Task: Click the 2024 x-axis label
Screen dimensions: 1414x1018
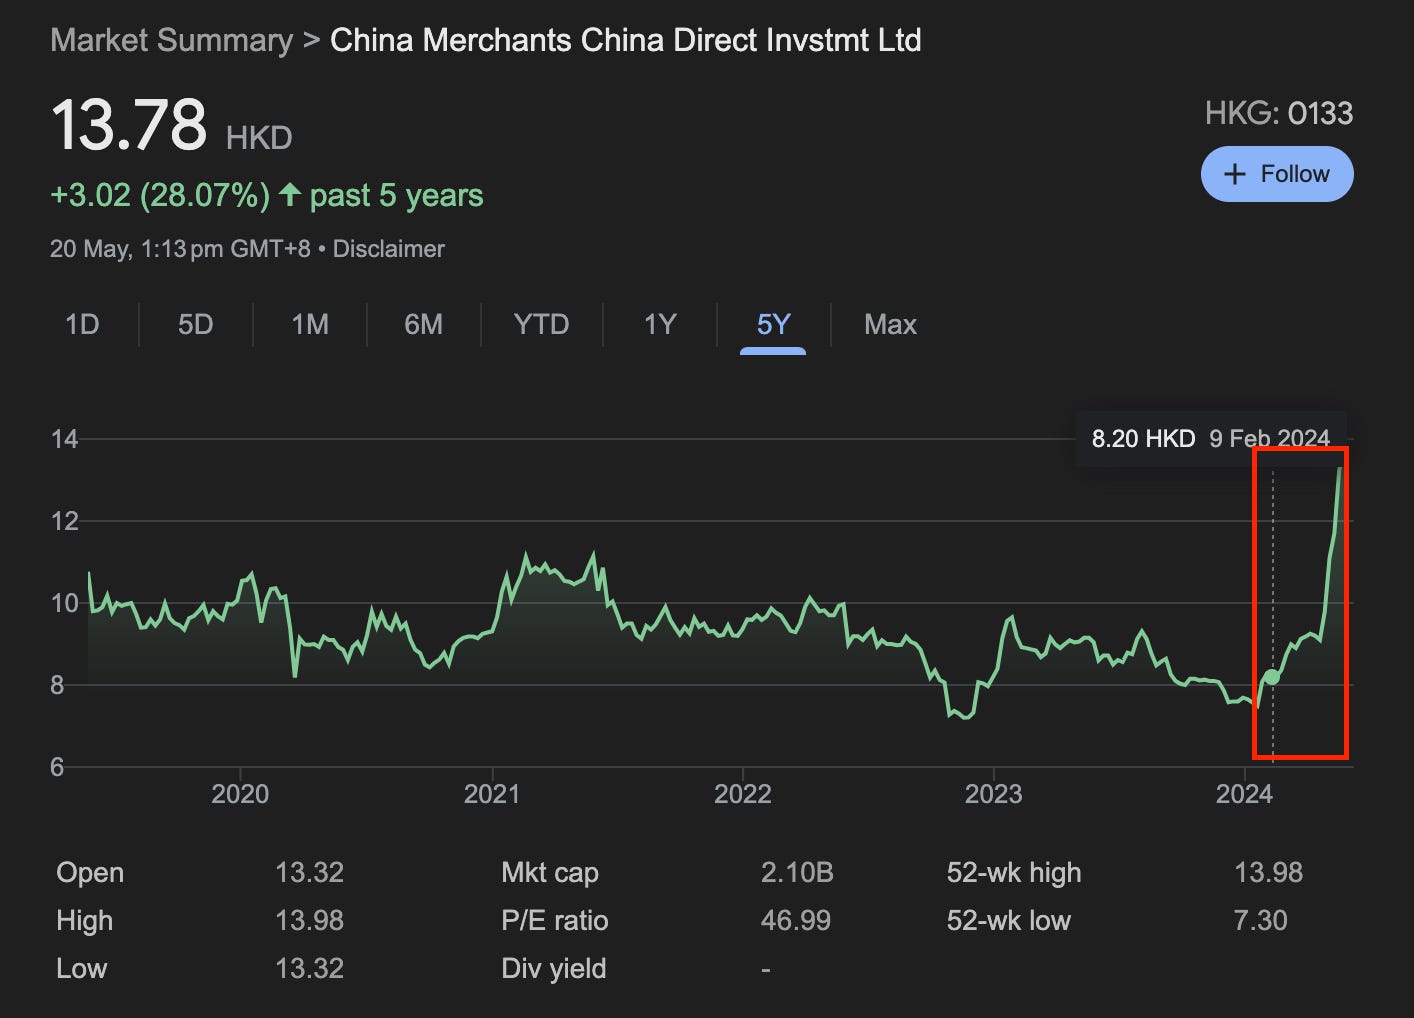Action: pos(1244,794)
